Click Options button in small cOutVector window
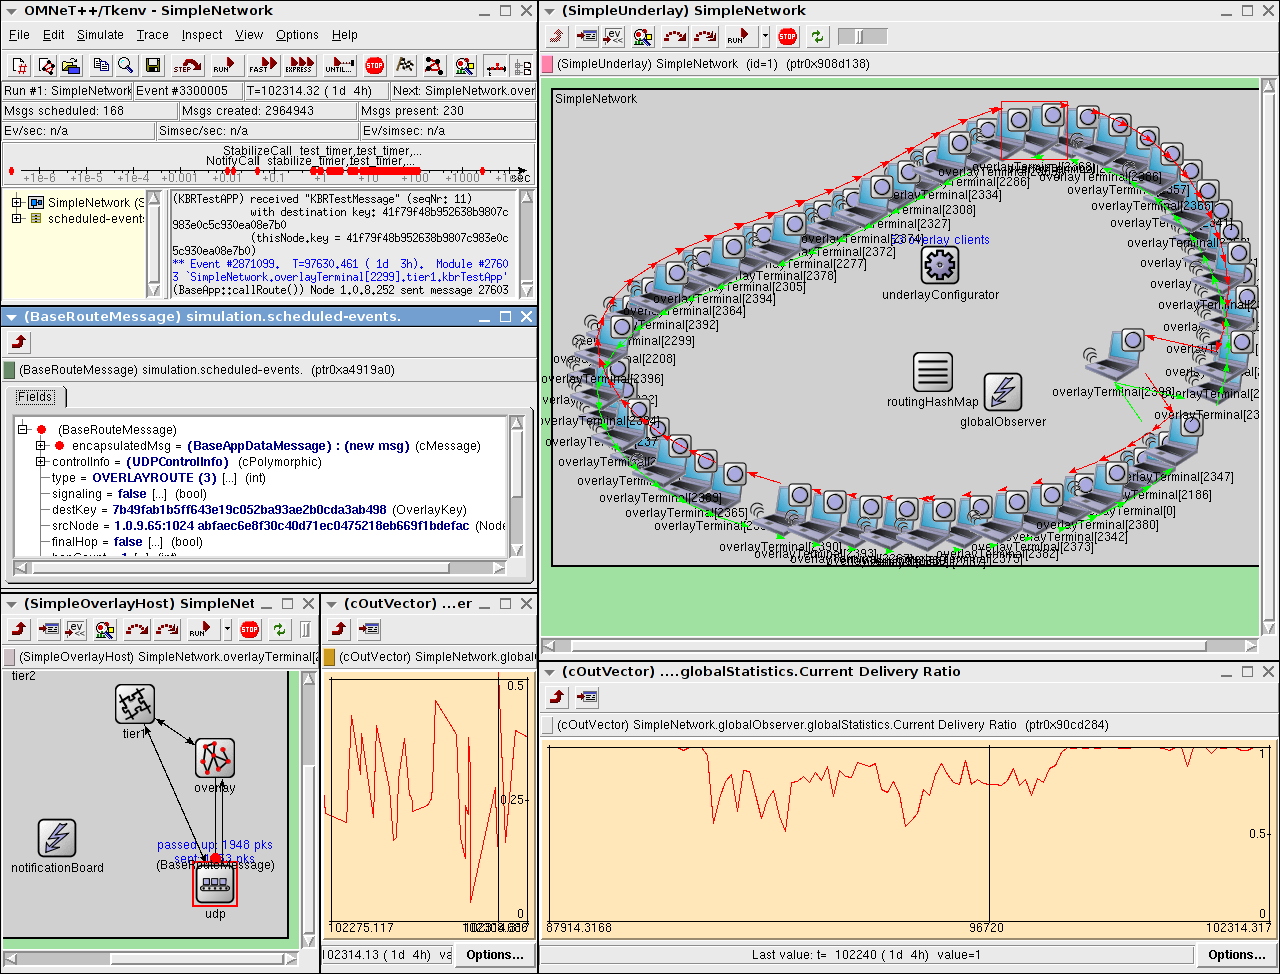The width and height of the screenshot is (1280, 974). [495, 955]
